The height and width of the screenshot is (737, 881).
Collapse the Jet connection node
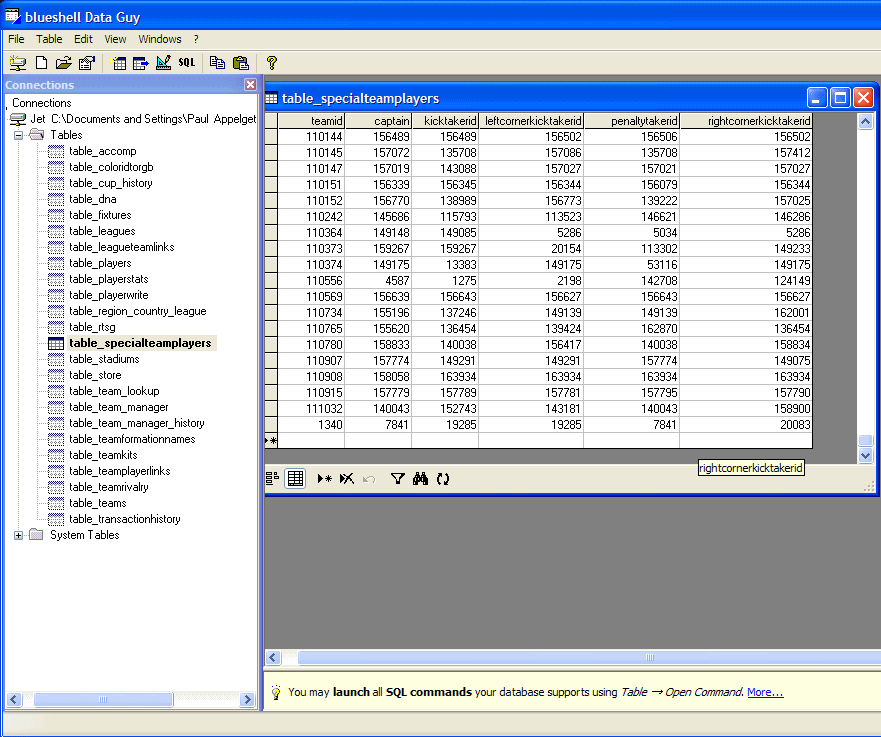coord(19,119)
